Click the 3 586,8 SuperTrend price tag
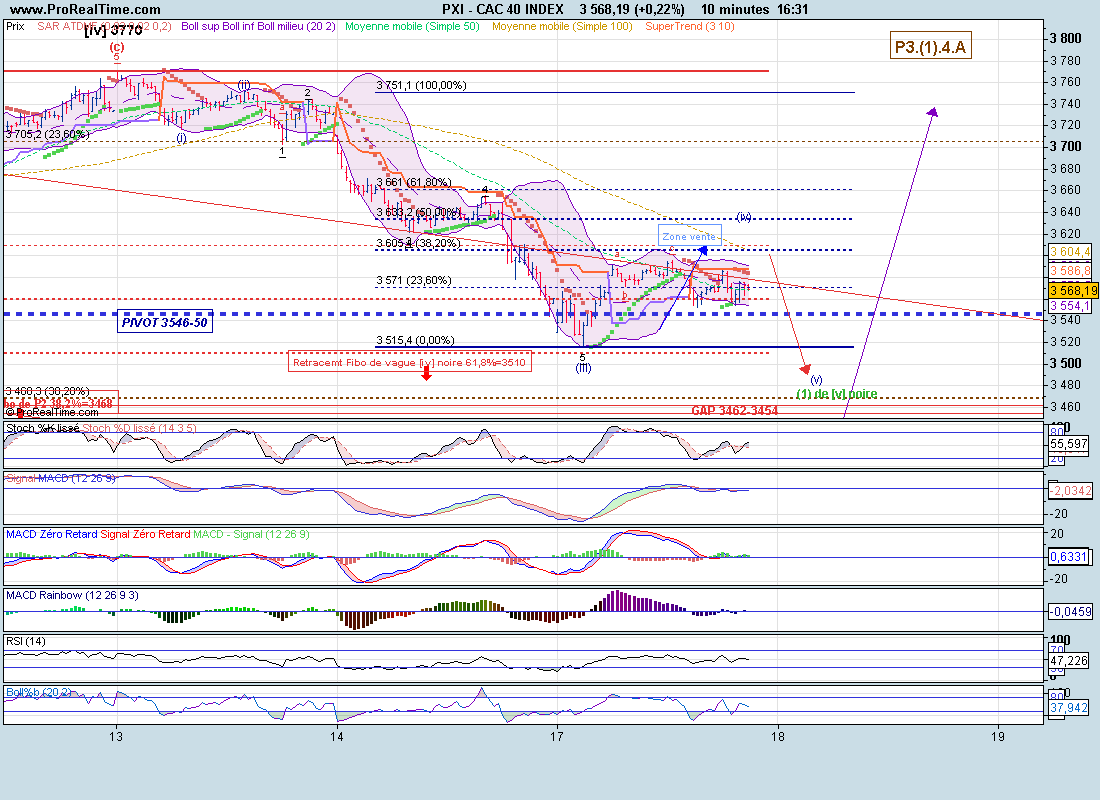 tap(1071, 271)
